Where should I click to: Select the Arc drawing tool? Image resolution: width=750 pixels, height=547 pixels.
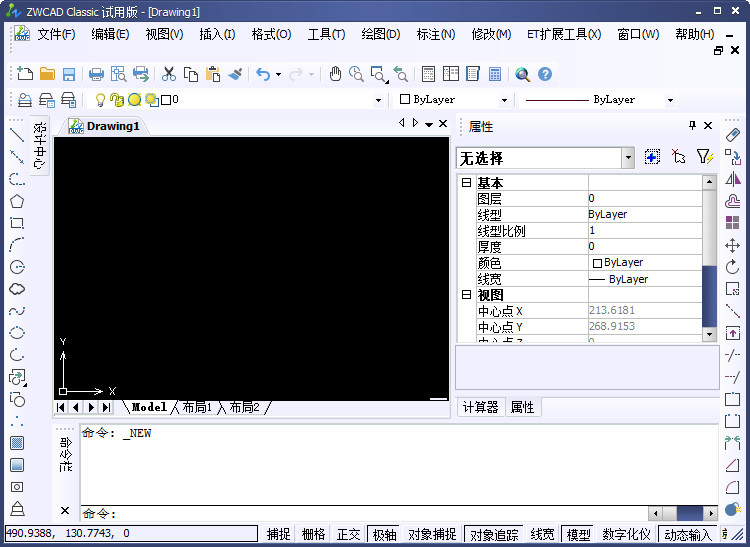click(17, 245)
